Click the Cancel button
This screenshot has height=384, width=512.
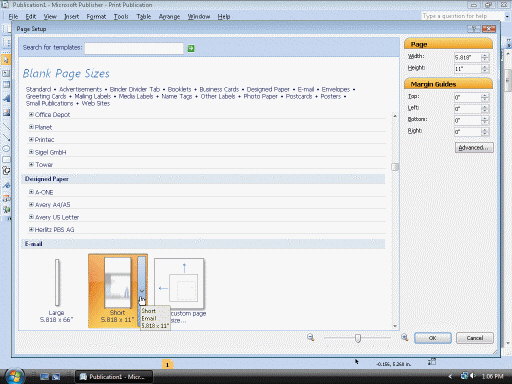[475, 338]
